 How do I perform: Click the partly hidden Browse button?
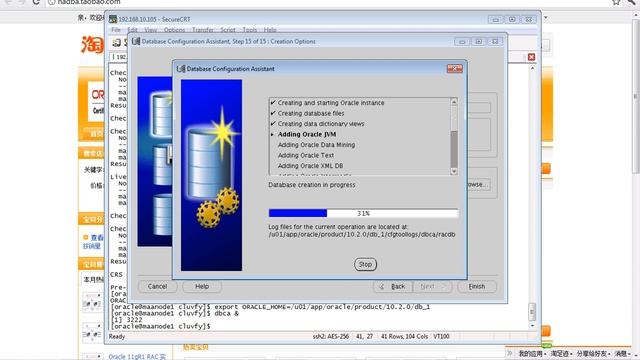click(478, 184)
